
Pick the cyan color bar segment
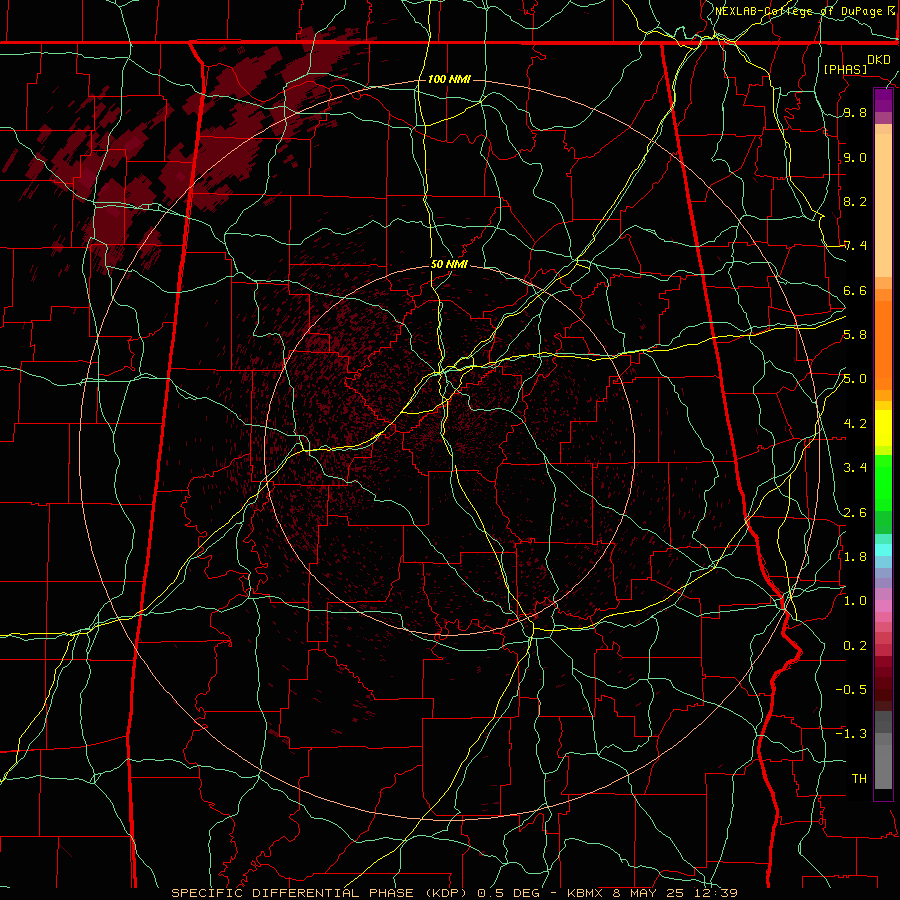pyautogui.click(x=883, y=550)
